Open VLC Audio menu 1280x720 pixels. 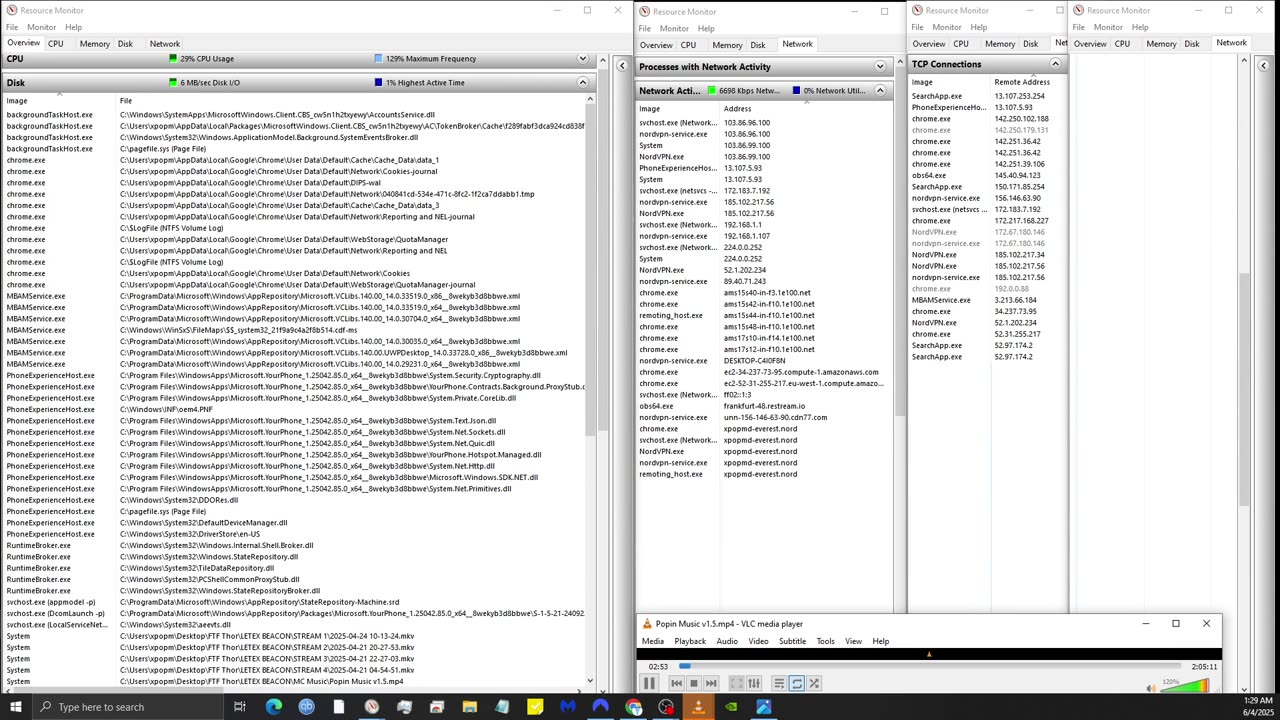tap(727, 641)
